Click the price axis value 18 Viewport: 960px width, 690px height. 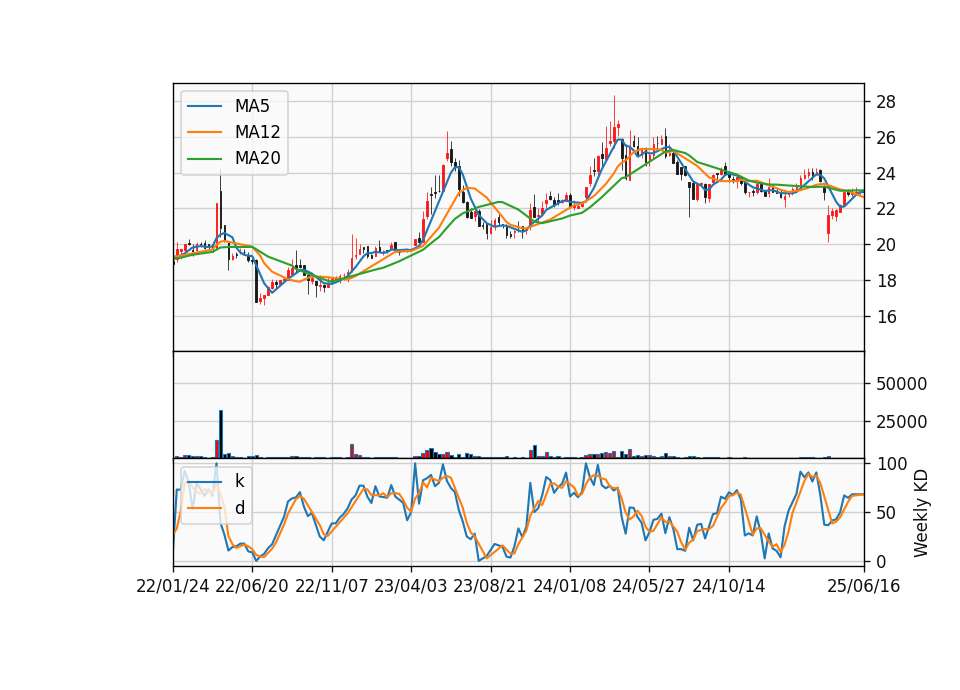pos(886,281)
